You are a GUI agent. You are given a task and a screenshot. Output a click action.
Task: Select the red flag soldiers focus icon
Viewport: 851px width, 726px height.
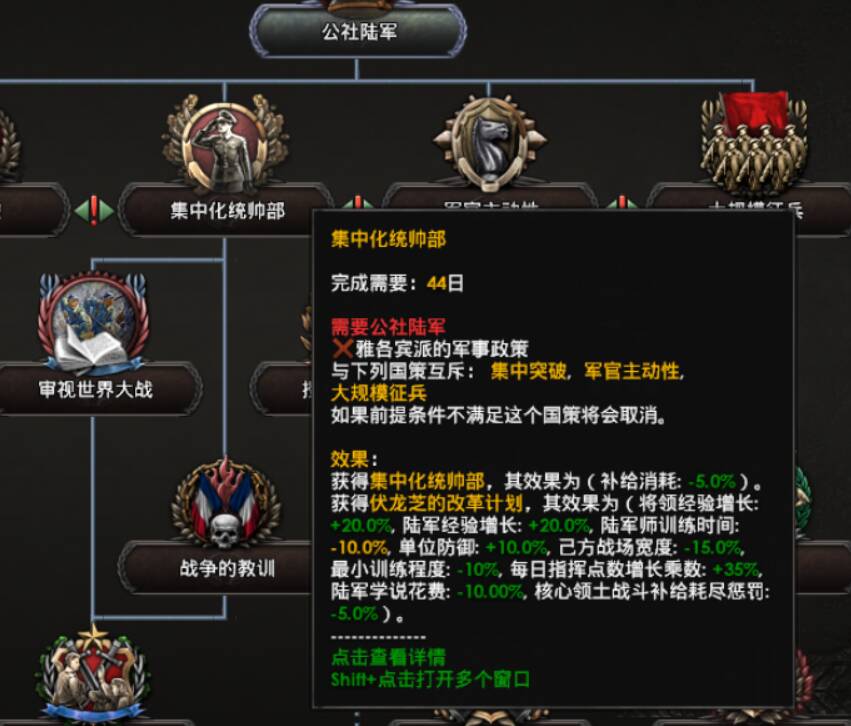coord(754,144)
